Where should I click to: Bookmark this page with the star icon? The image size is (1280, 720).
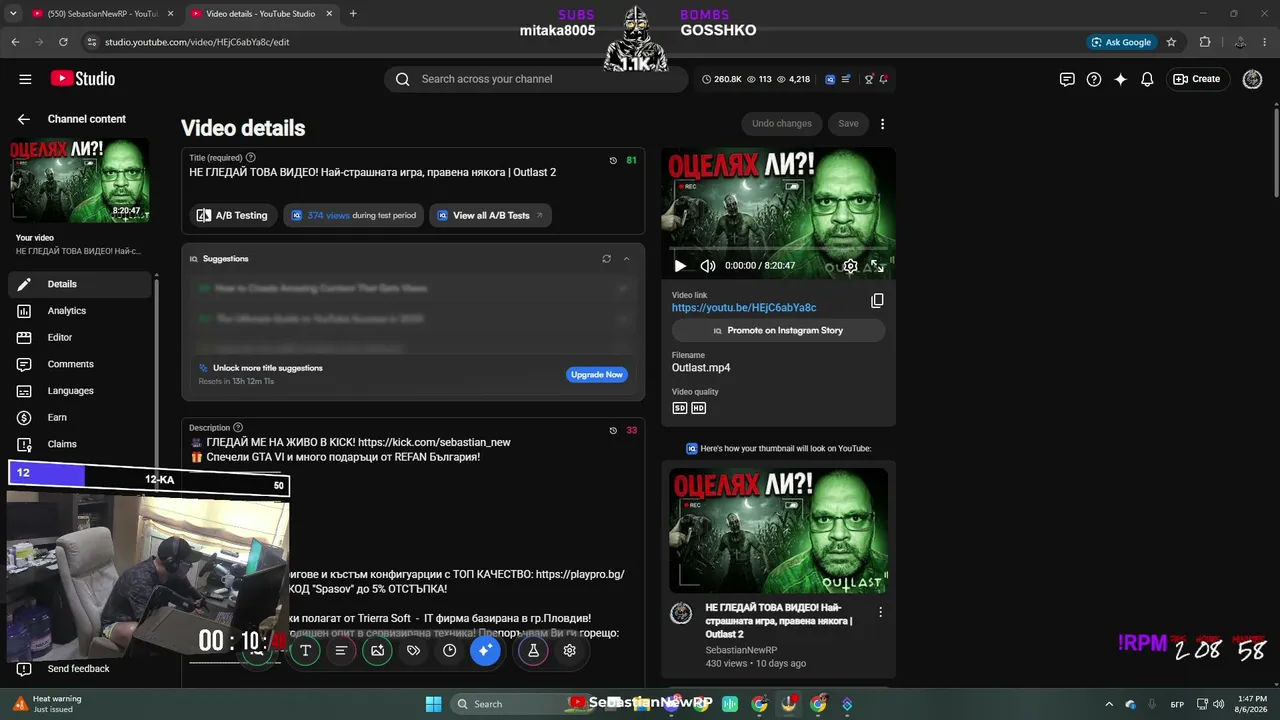point(1171,42)
